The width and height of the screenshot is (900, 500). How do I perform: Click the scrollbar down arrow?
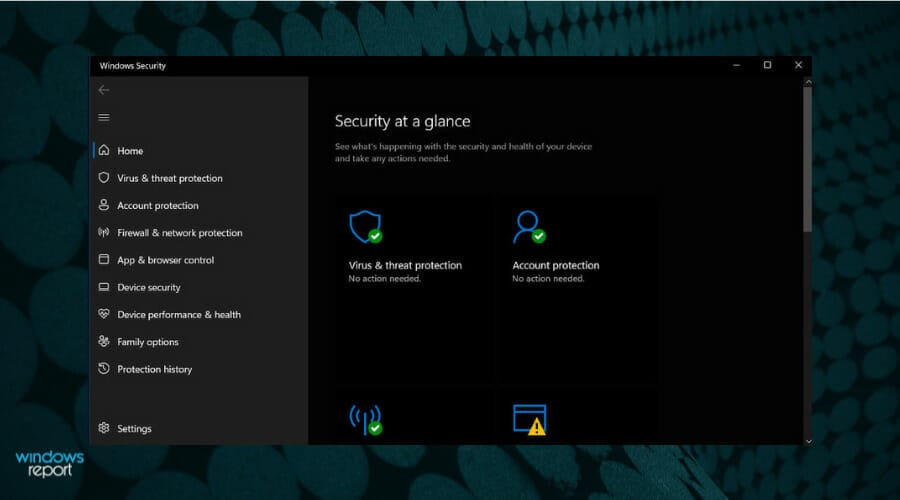click(x=808, y=441)
